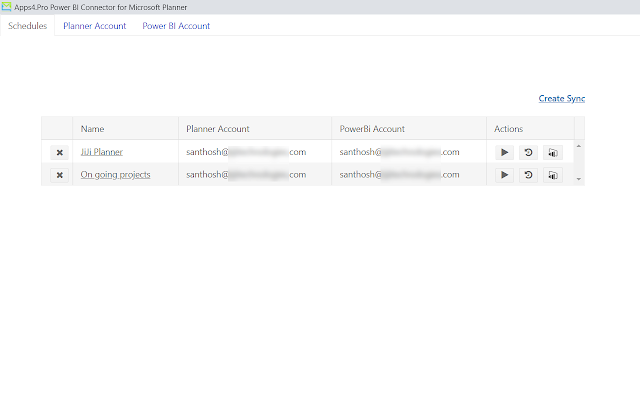This screenshot has width=640, height=400.
Task: Click the PowerBi Account column header
Action: (372, 129)
